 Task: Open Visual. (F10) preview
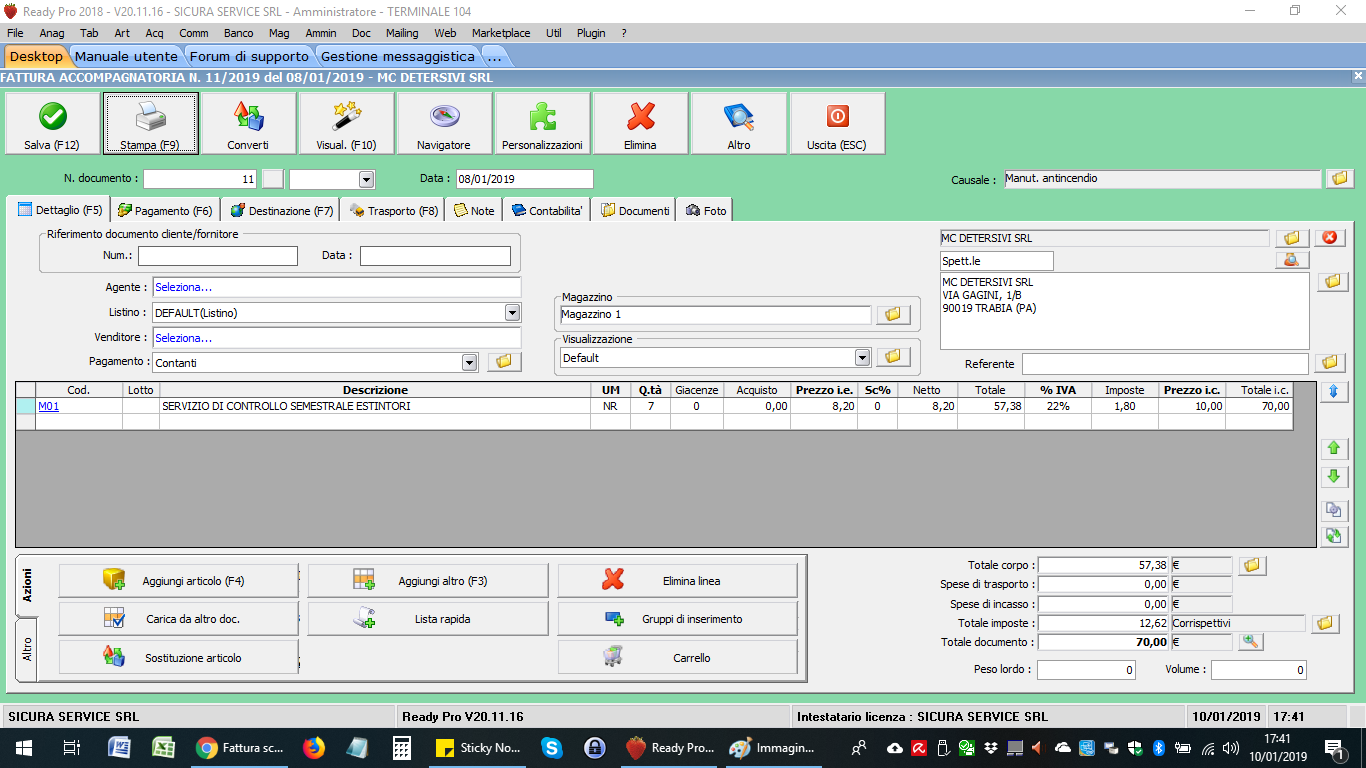click(346, 124)
